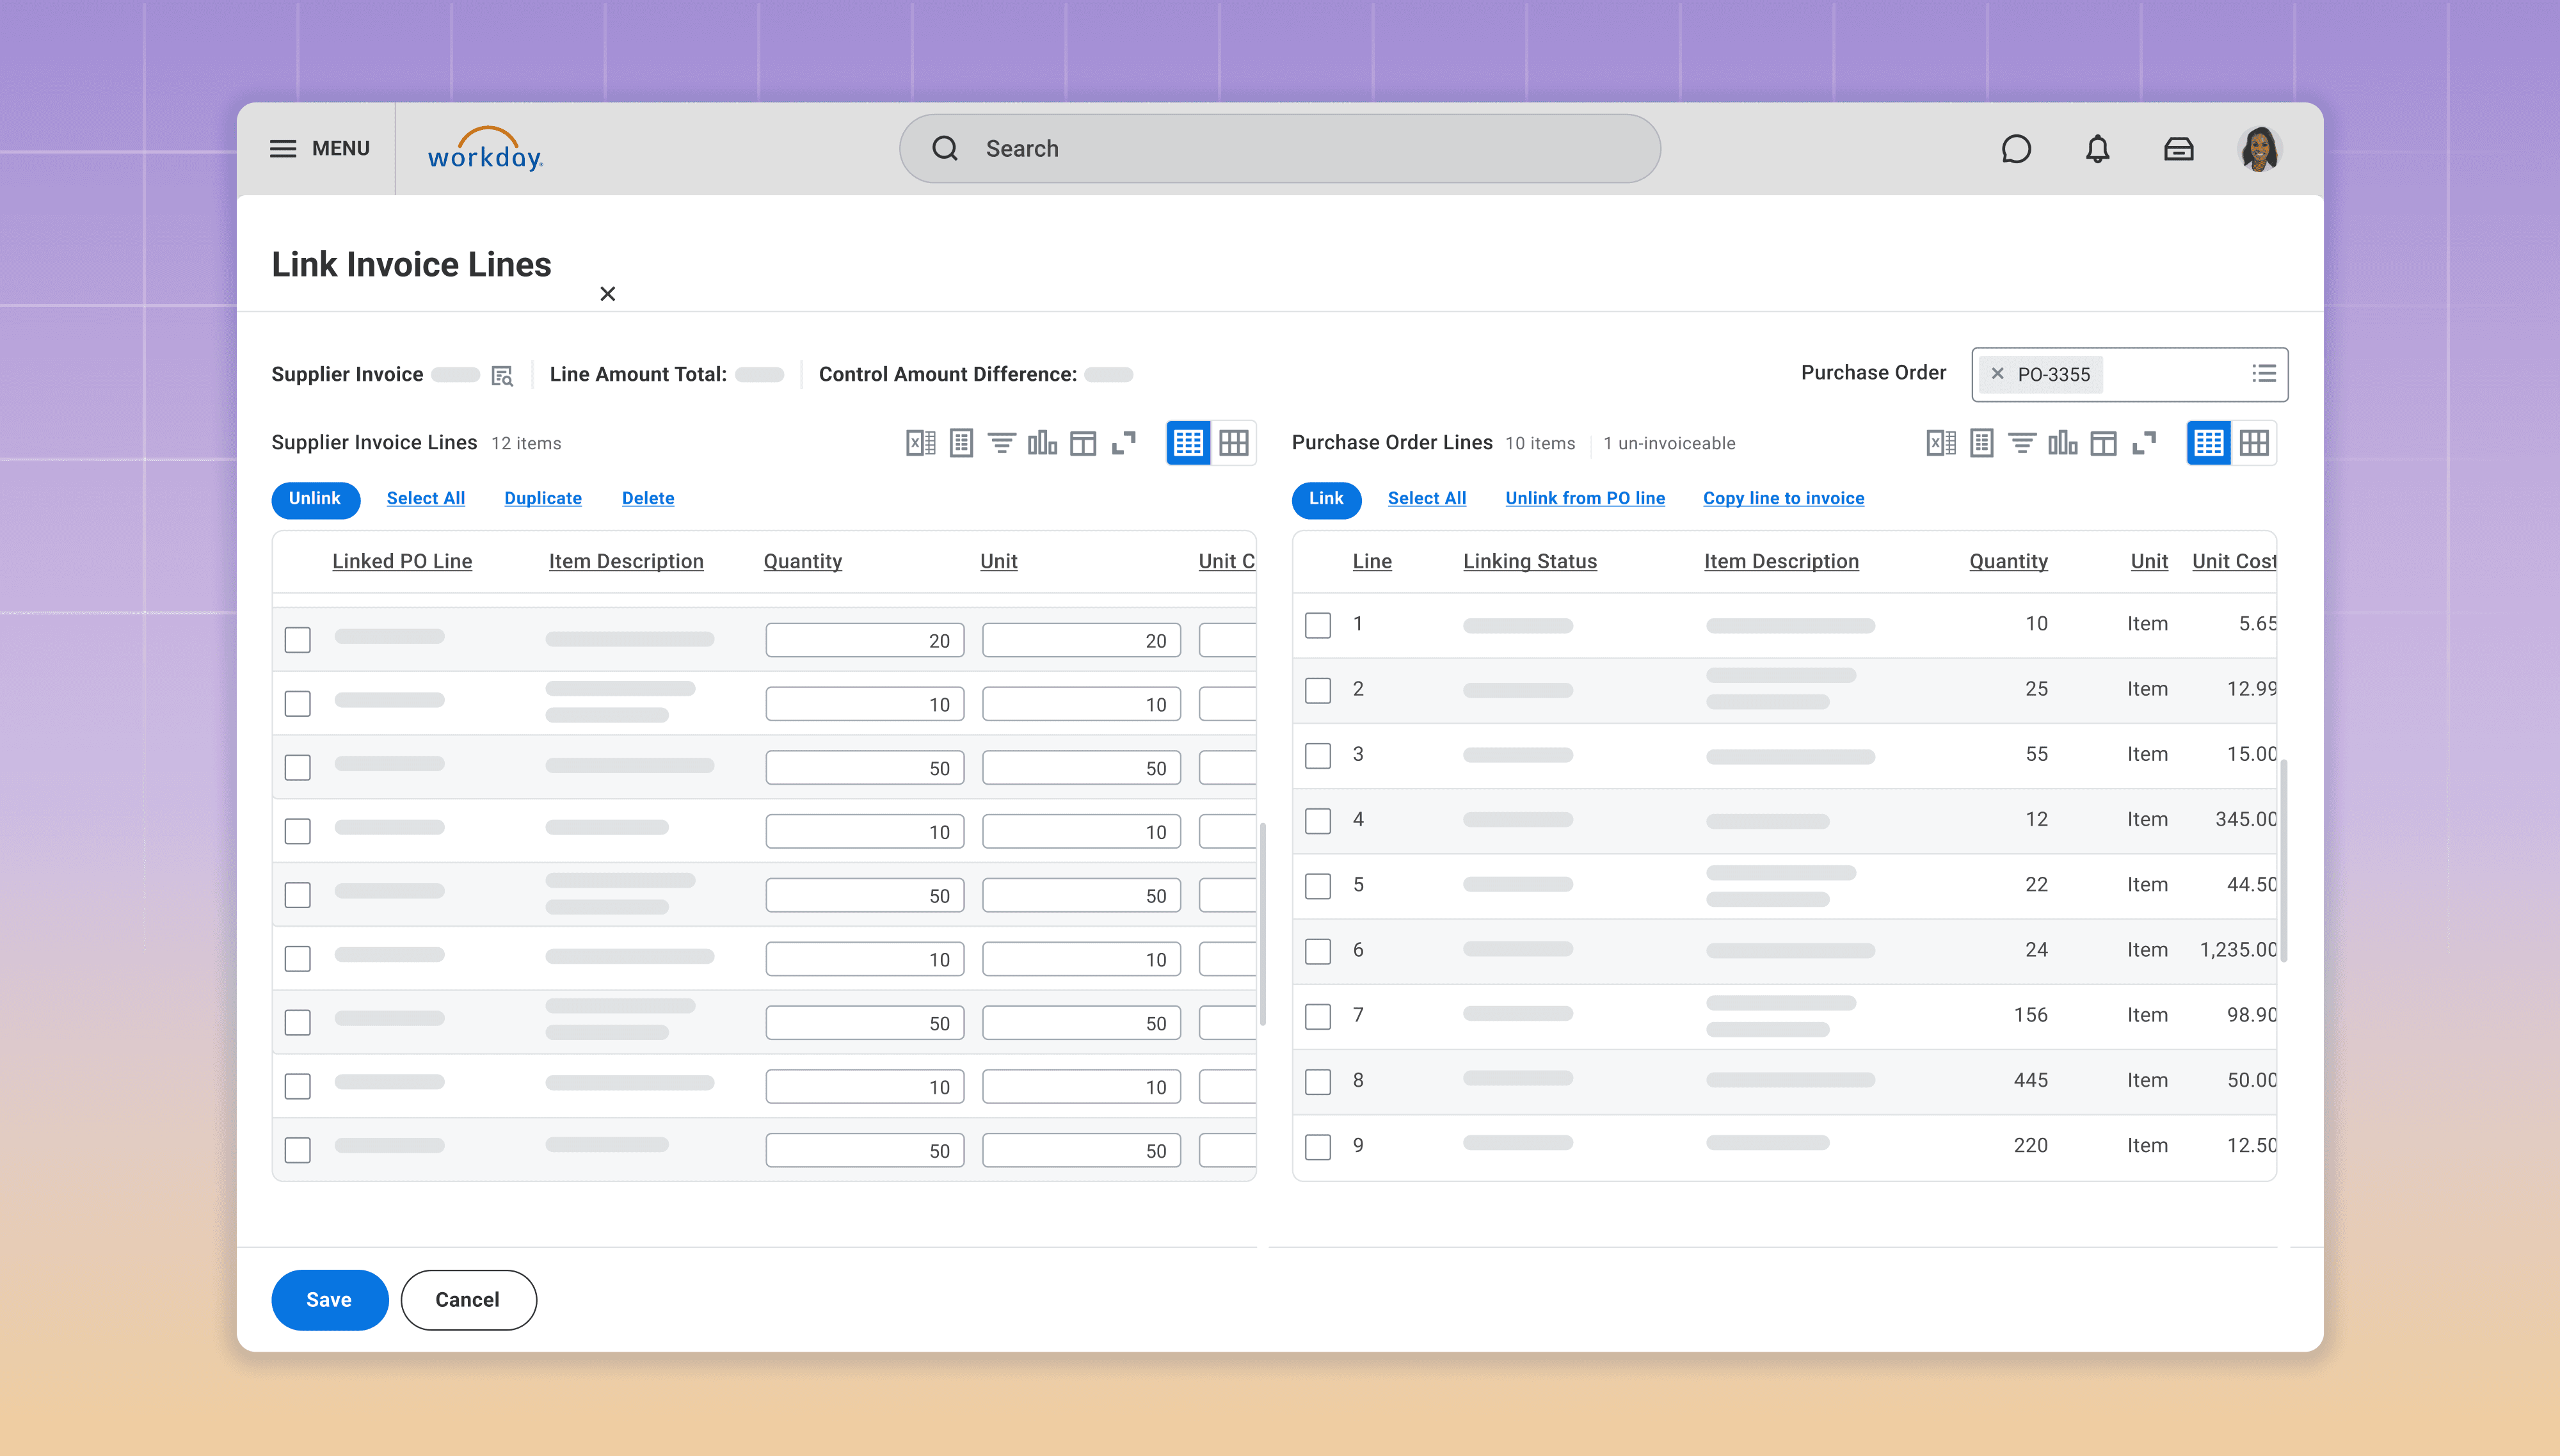Switch Supplier Invoice Lines to compact grid view
The width and height of the screenshot is (2560, 1456).
(1234, 443)
